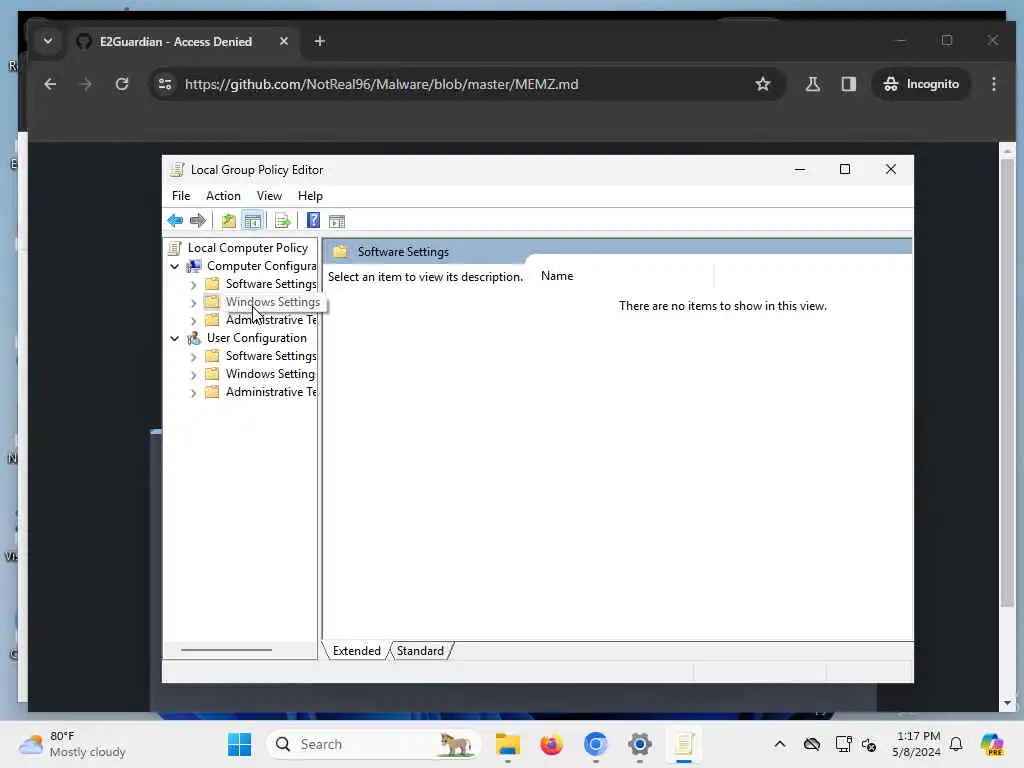Open Firefox from the taskbar
Screen dimensions: 1024x768
click(x=552, y=744)
